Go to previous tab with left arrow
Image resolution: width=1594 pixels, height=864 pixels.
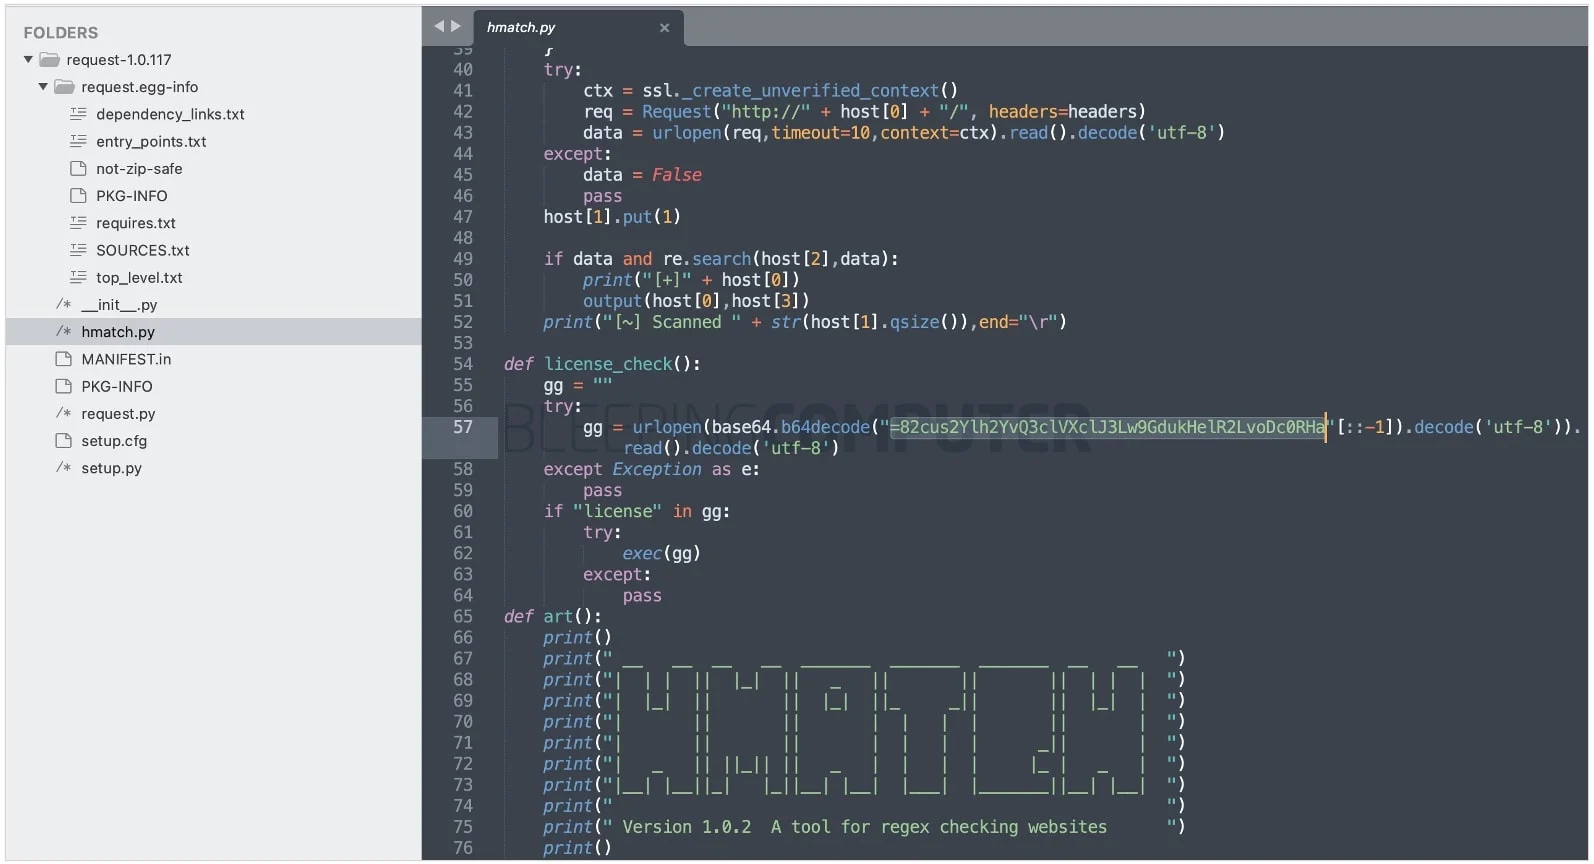click(x=438, y=27)
